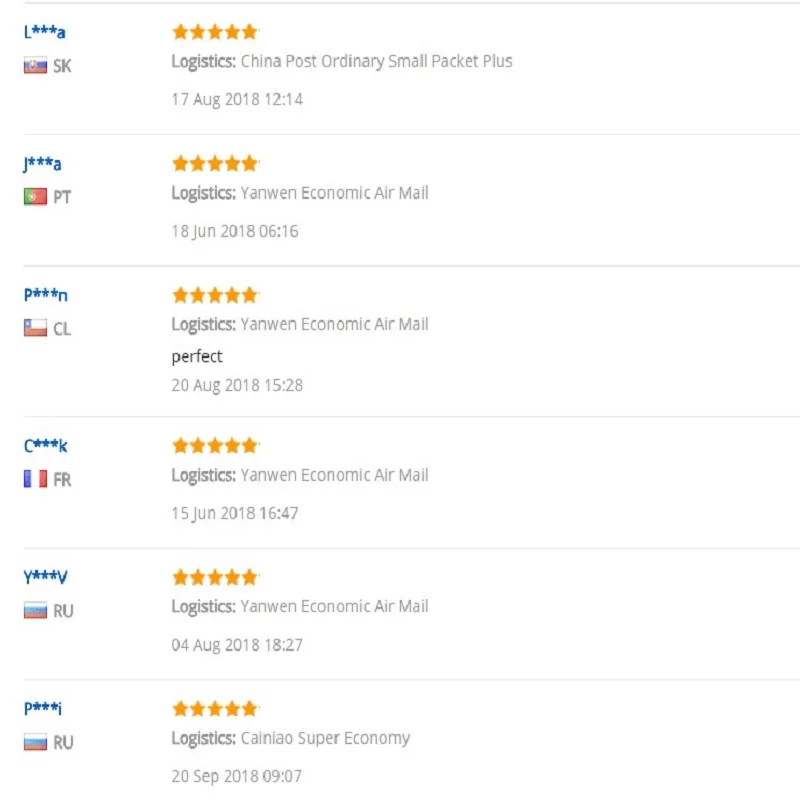Viewport: 800px width, 800px height.
Task: Click the Slovakia flag icon beside SK
Action: tap(35, 67)
